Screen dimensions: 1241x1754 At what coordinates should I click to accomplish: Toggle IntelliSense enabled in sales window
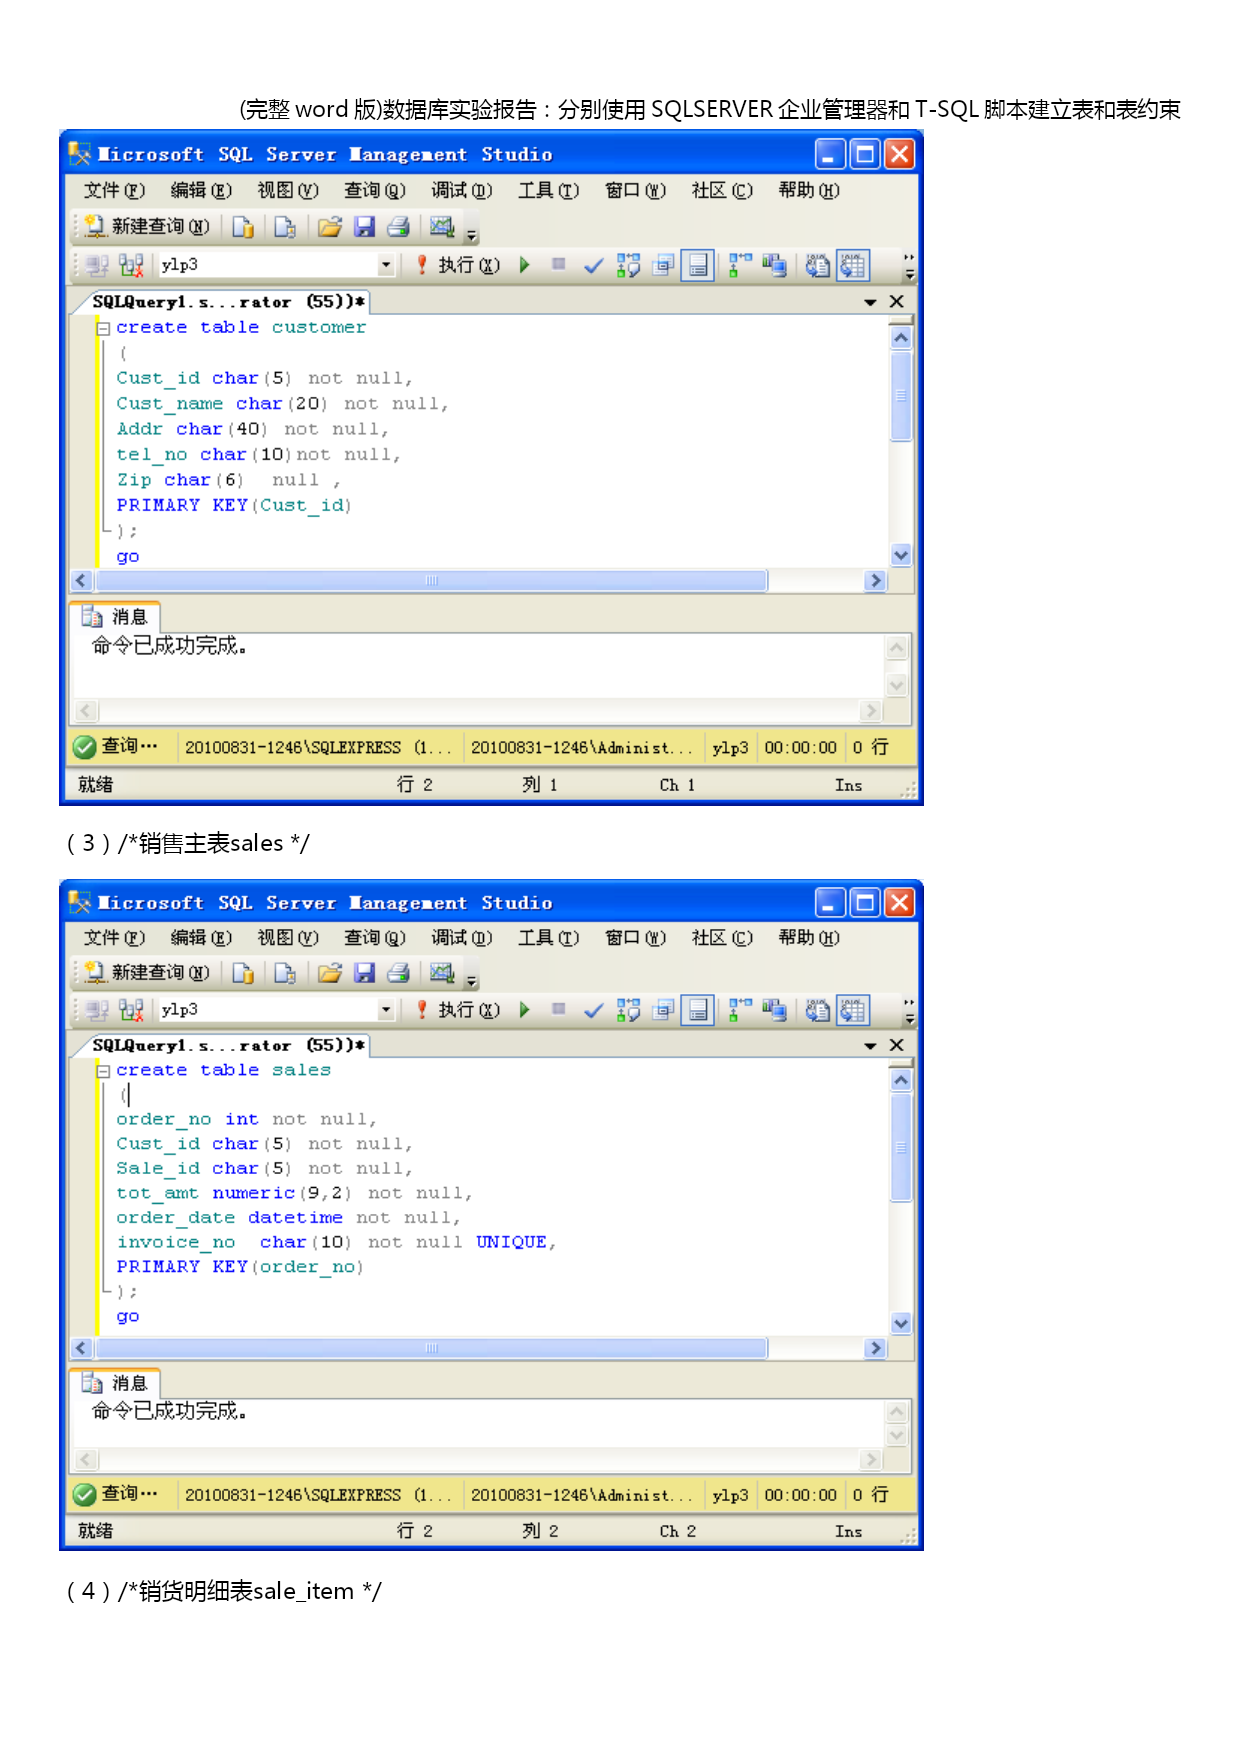point(698,1010)
